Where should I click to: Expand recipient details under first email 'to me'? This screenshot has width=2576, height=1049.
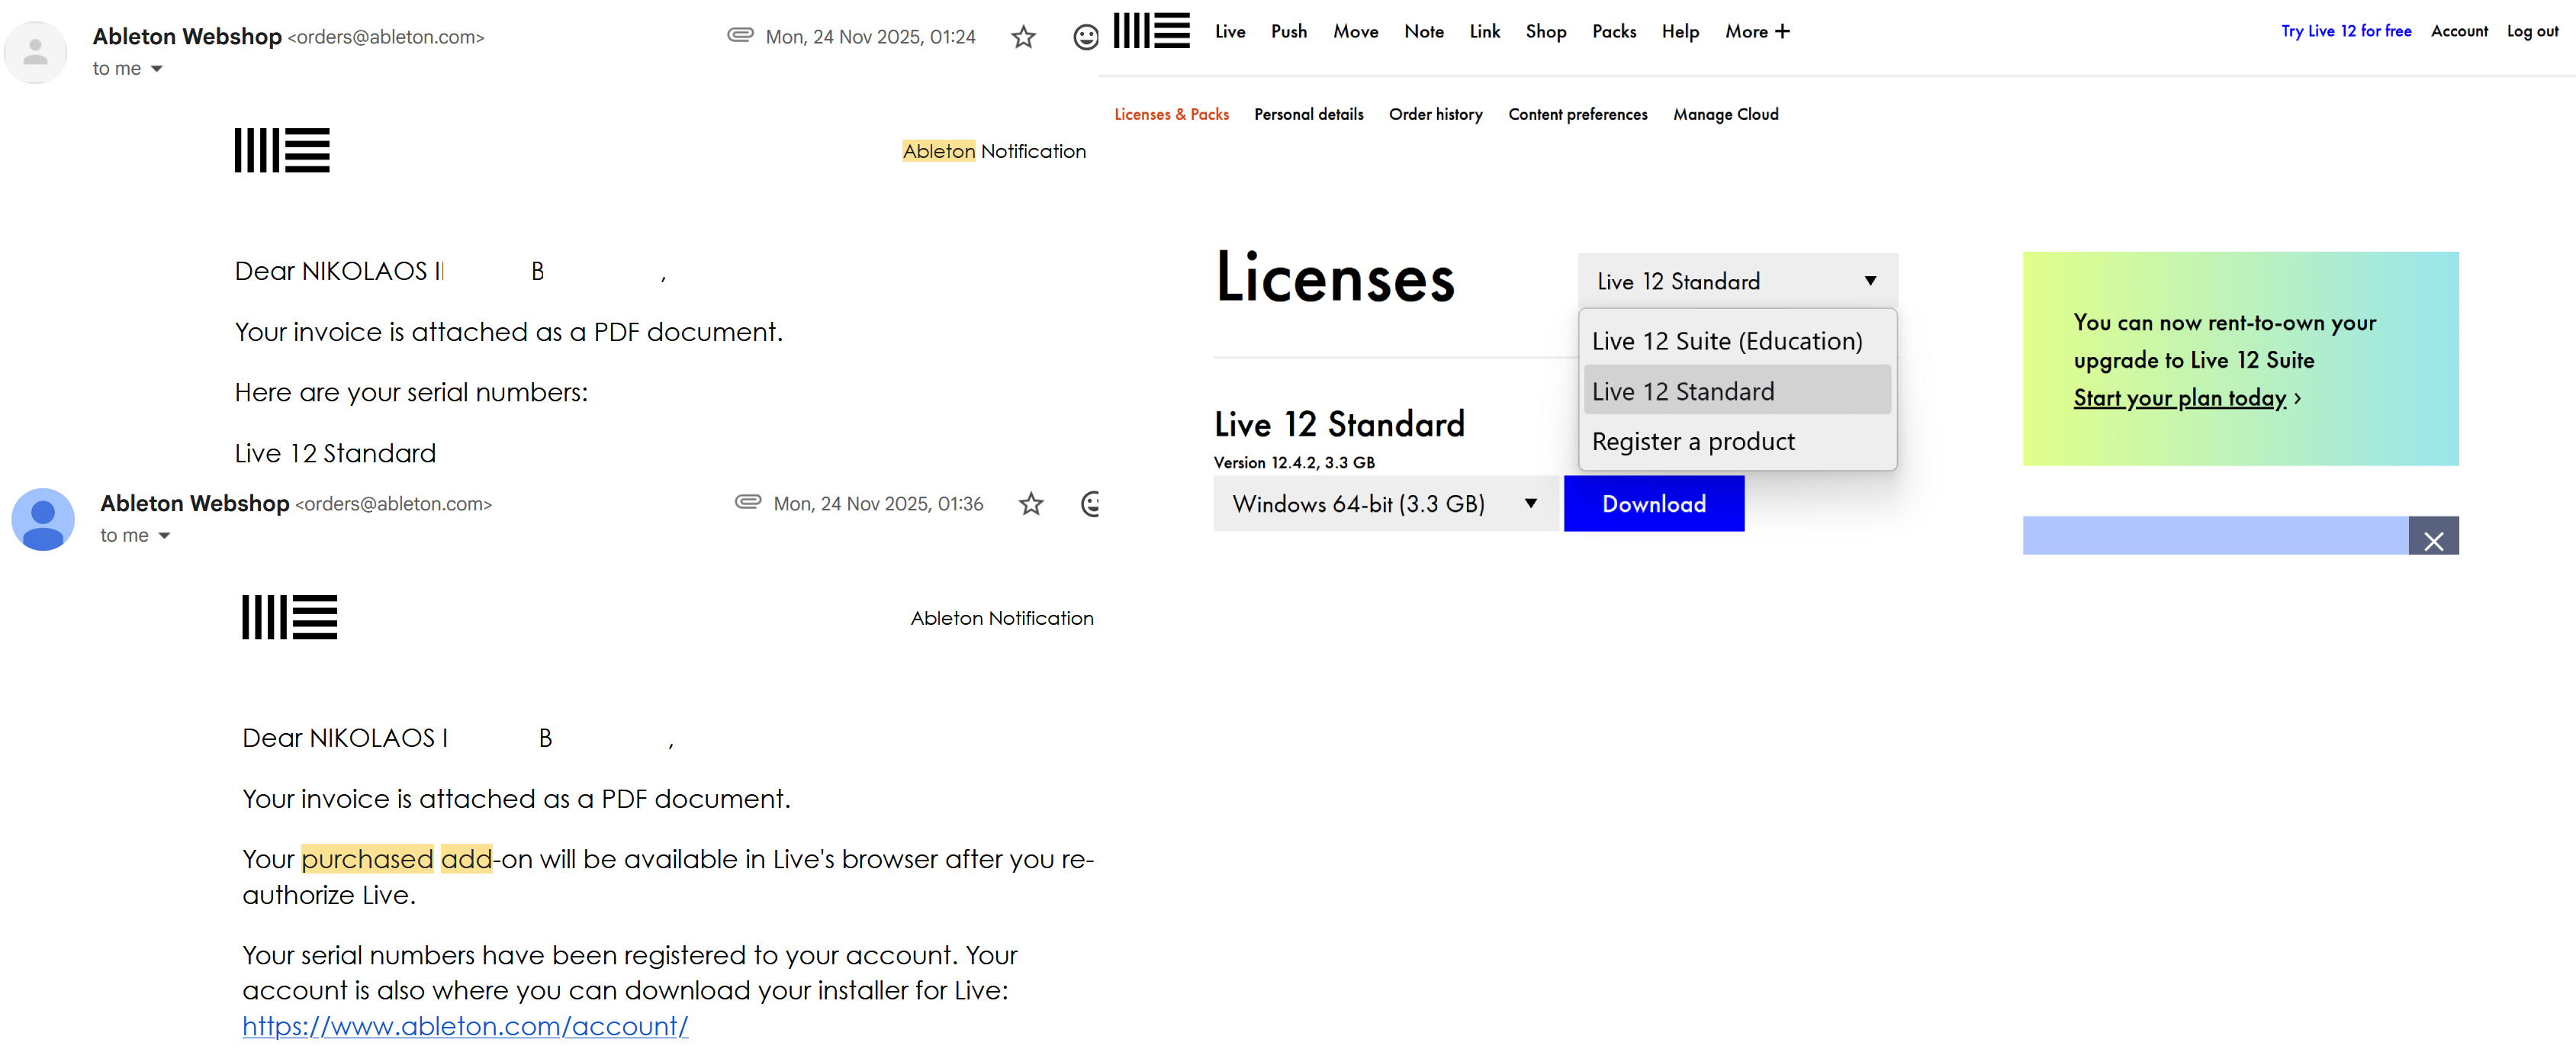coord(156,69)
